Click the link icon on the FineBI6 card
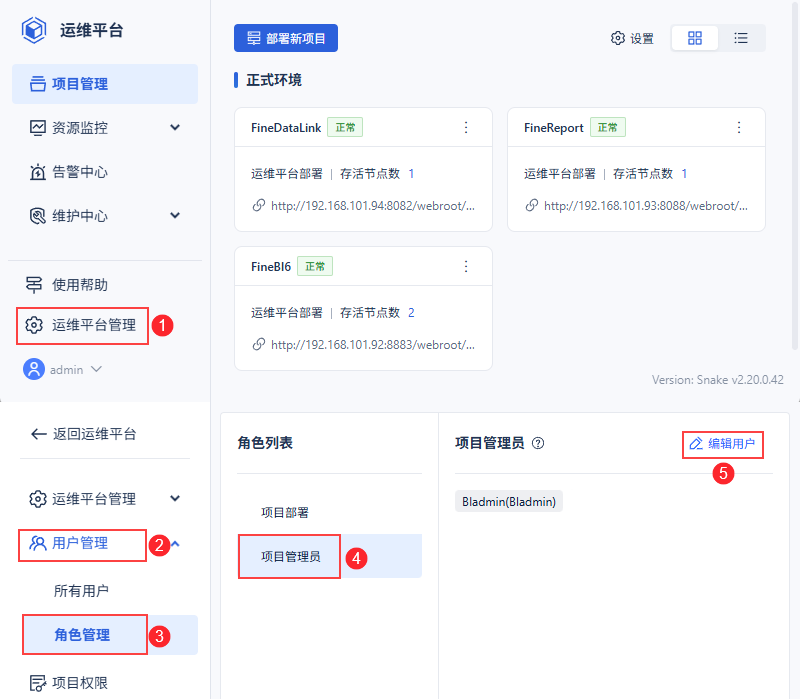The width and height of the screenshot is (800, 699). click(x=259, y=344)
